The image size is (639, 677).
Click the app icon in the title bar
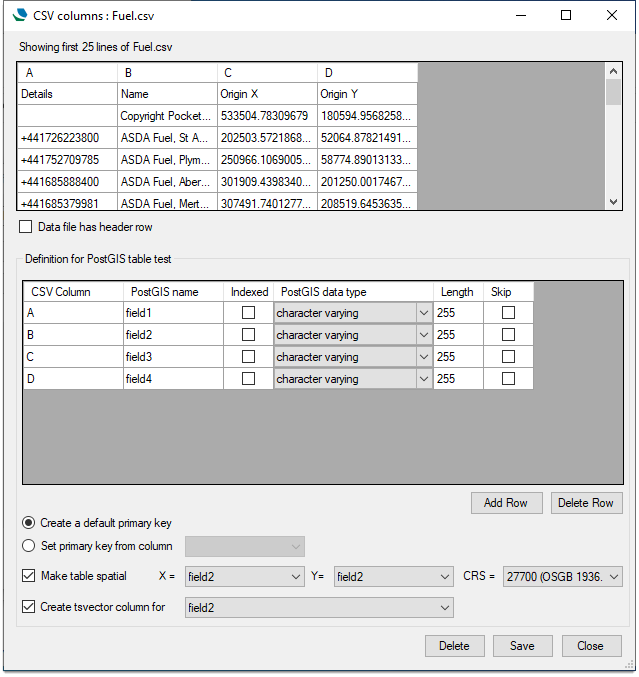[x=18, y=16]
